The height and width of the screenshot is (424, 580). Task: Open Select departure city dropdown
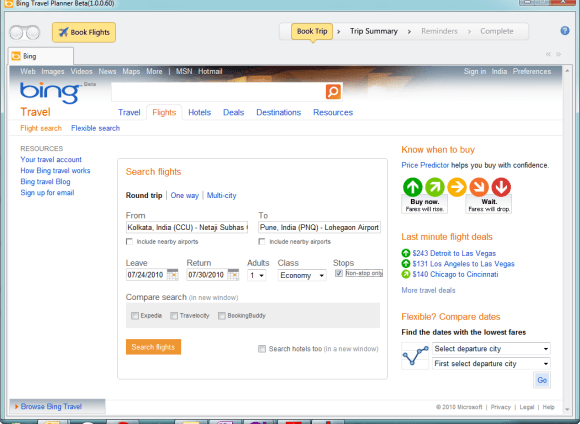[491, 349]
